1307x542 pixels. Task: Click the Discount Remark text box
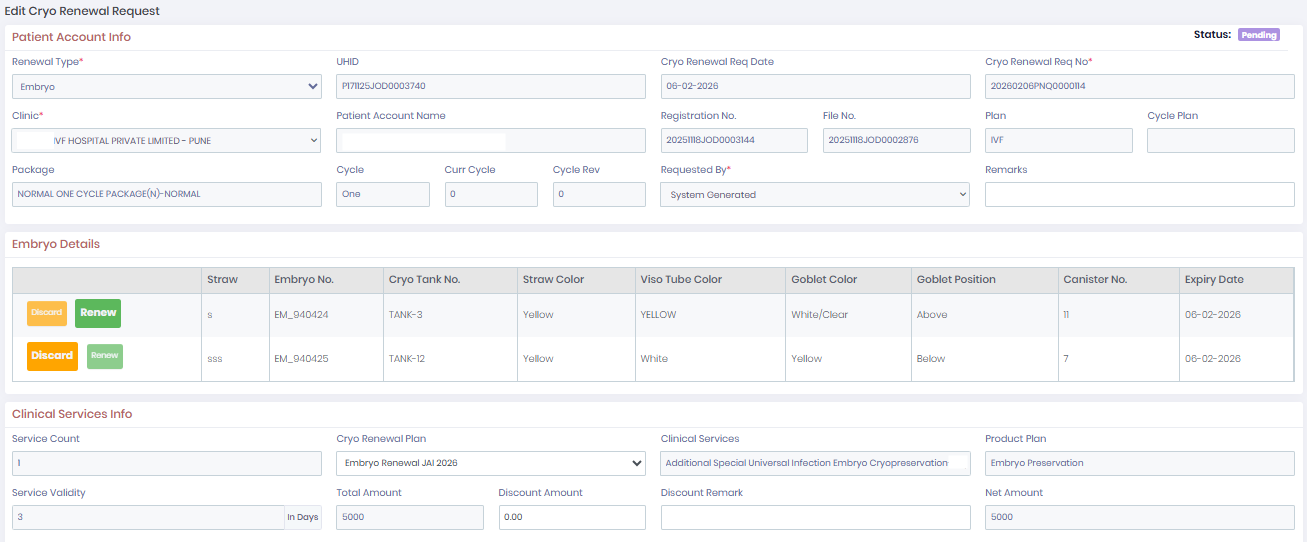click(815, 517)
